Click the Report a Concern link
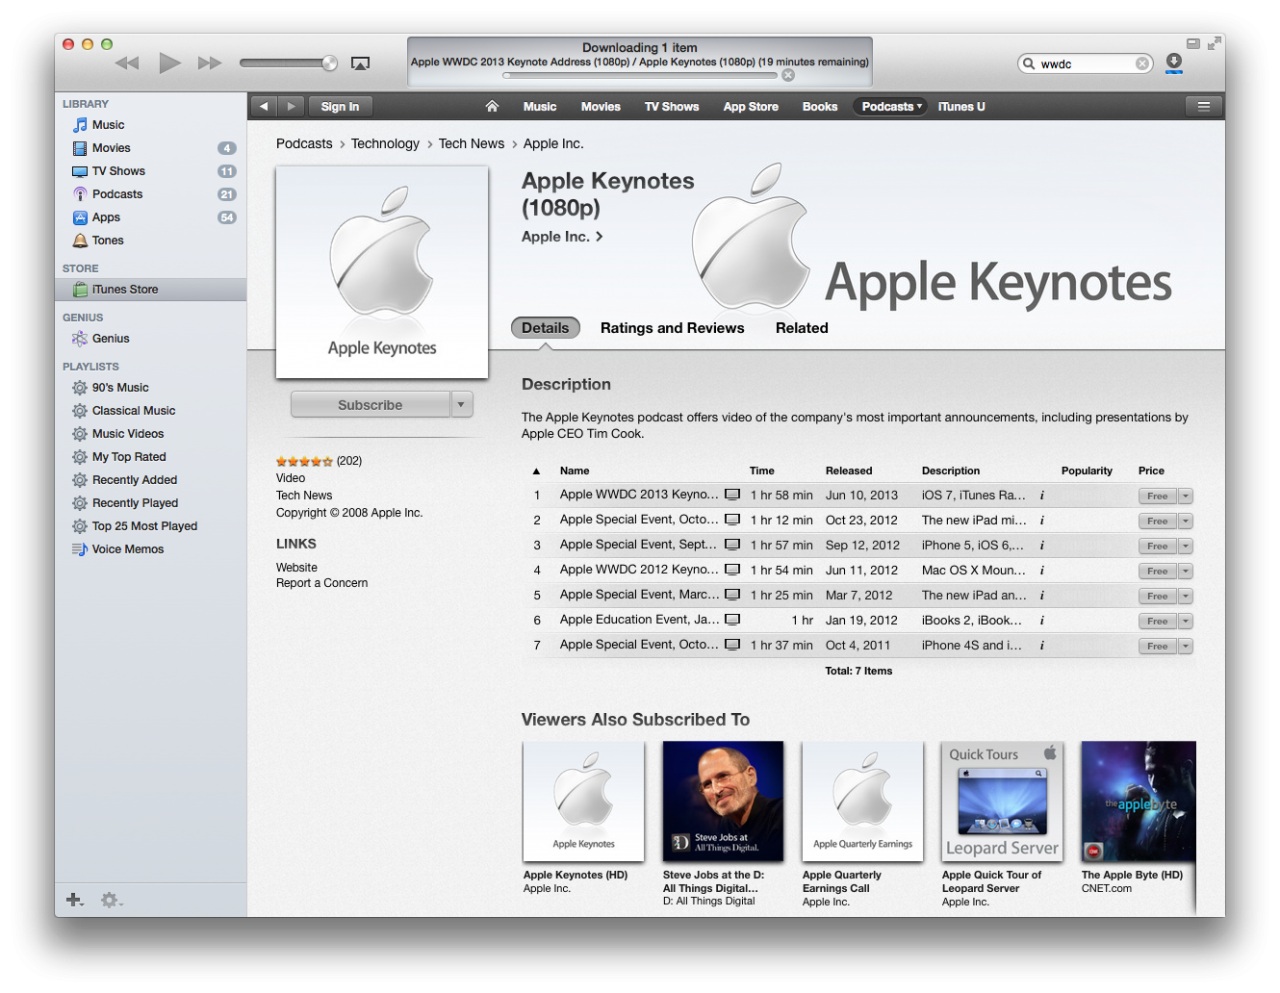The image size is (1280, 993). pyautogui.click(x=322, y=583)
